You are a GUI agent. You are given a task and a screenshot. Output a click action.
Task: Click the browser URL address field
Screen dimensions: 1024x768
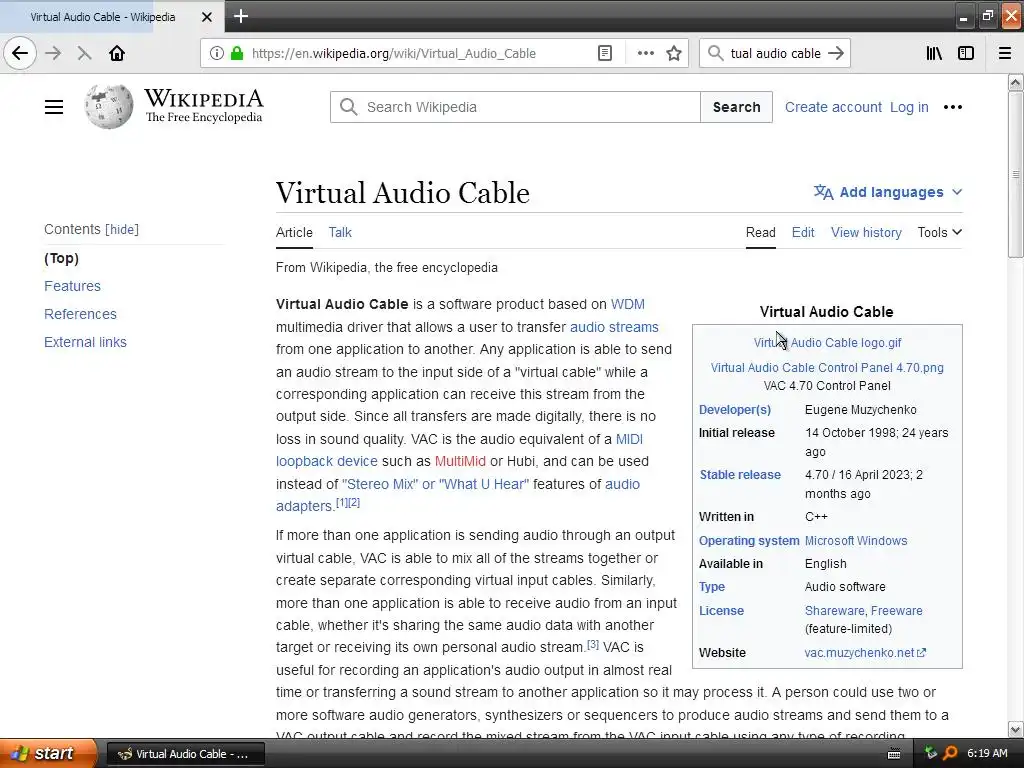point(393,54)
